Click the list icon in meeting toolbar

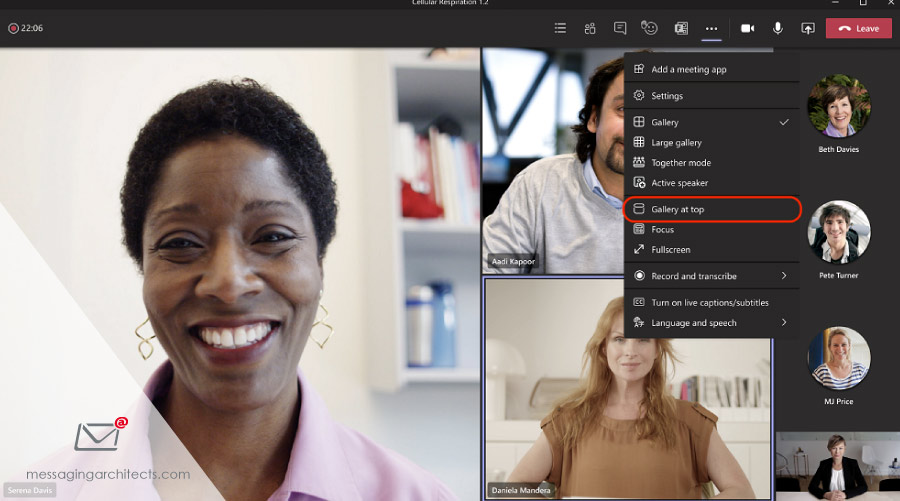[561, 28]
